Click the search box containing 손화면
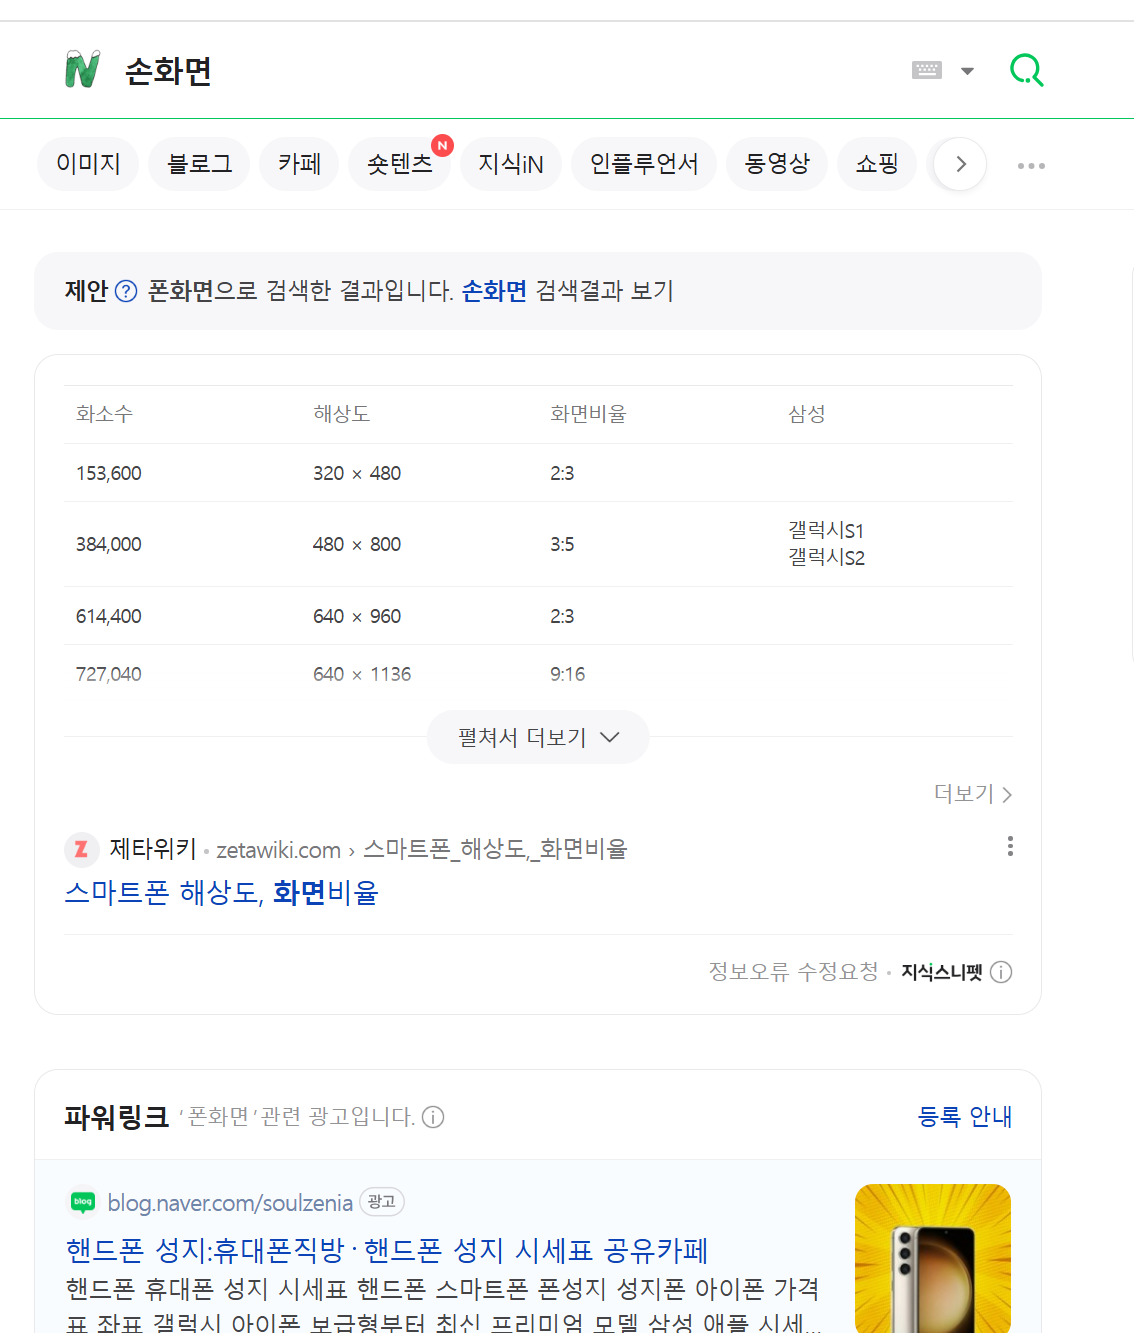1134x1333 pixels. tap(500, 71)
